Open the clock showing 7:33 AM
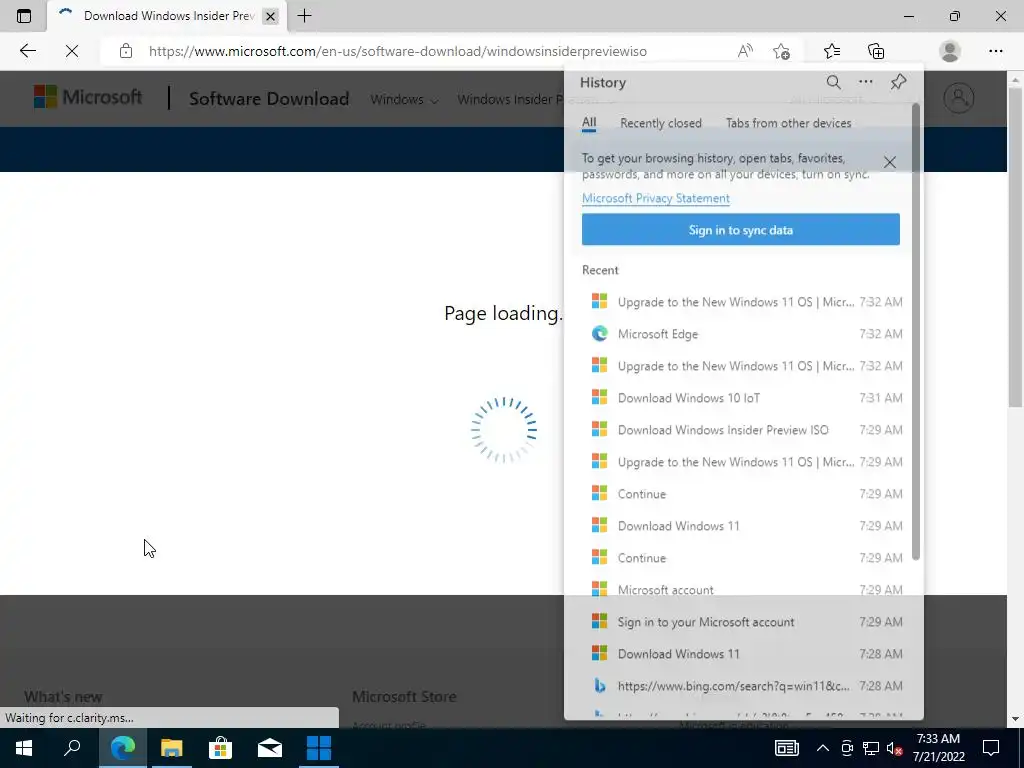 point(938,748)
